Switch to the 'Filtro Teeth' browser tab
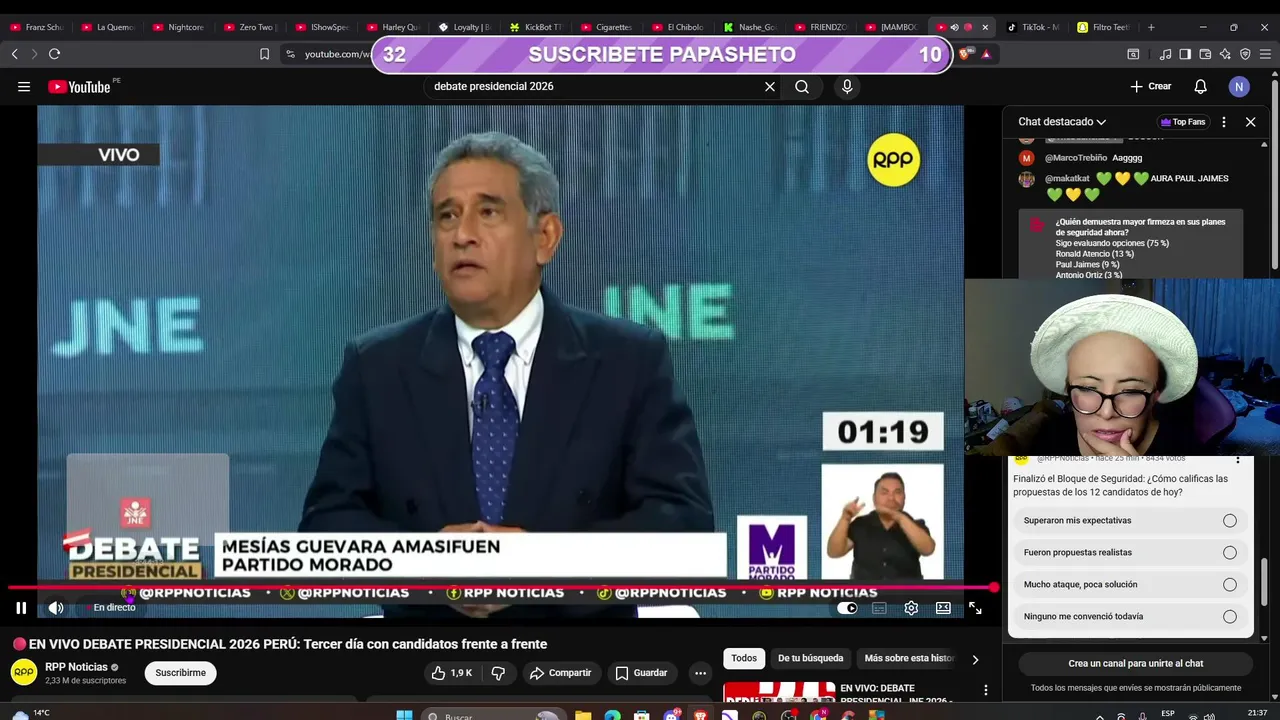 (1103, 27)
